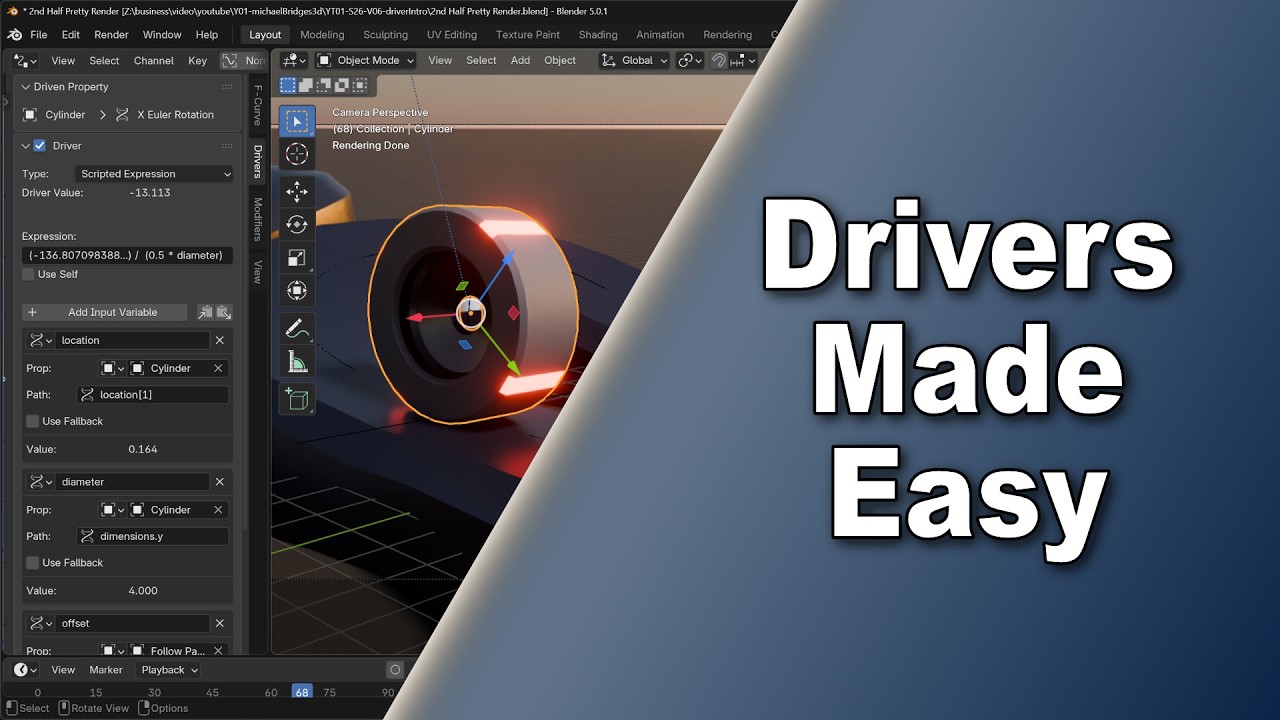
Task: Toggle the snapping magnet button
Action: coord(718,60)
